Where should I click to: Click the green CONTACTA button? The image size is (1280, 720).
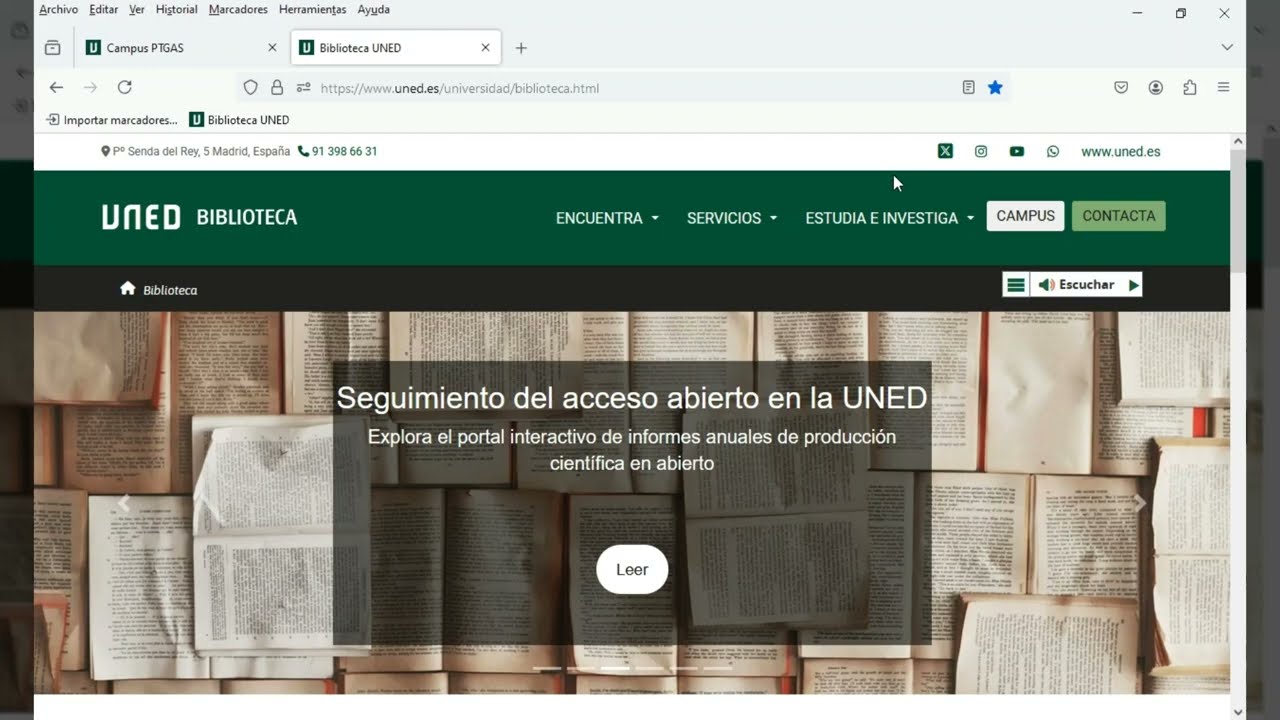click(x=1118, y=216)
